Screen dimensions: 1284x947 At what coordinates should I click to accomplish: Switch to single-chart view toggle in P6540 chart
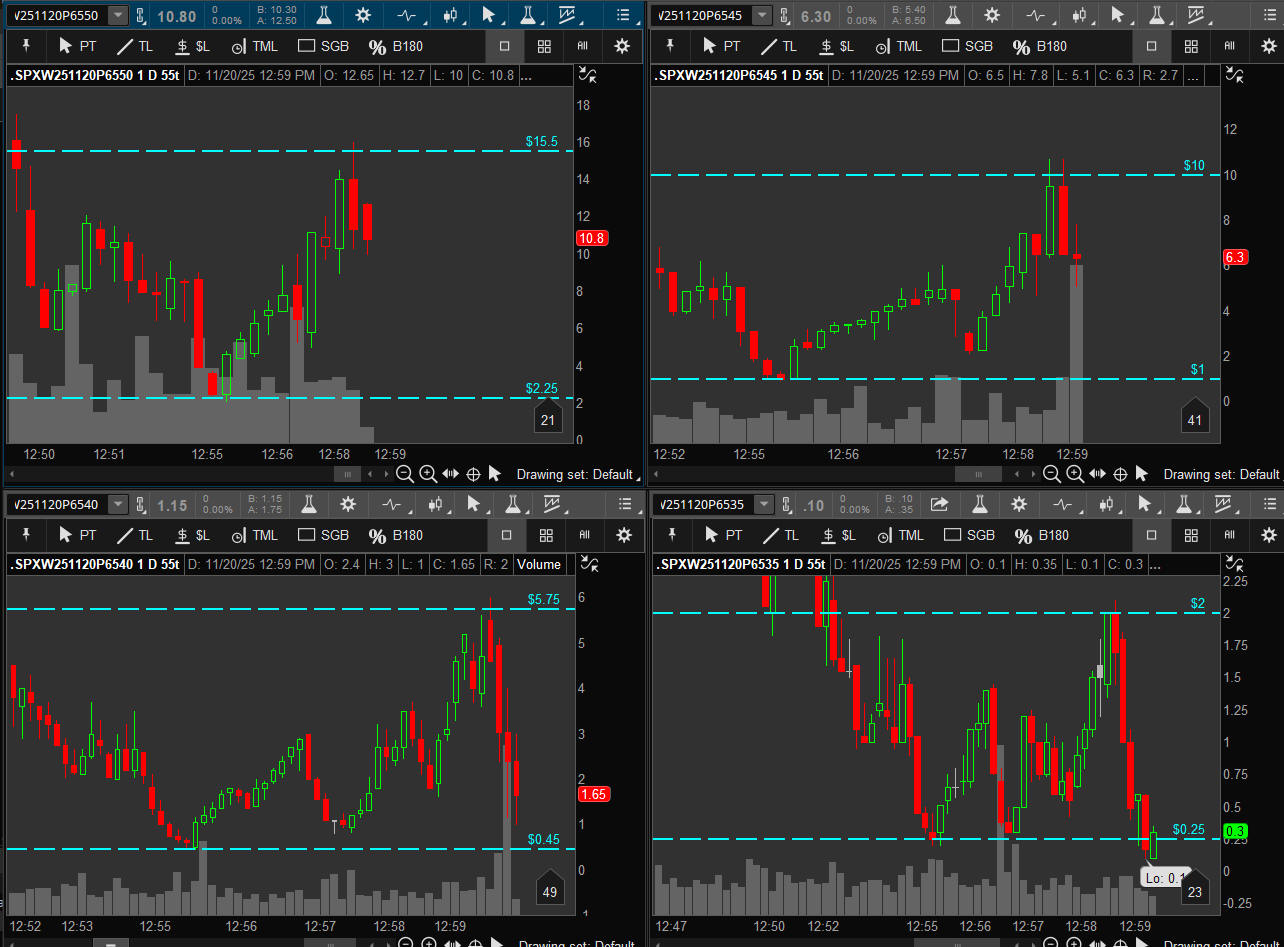[506, 535]
